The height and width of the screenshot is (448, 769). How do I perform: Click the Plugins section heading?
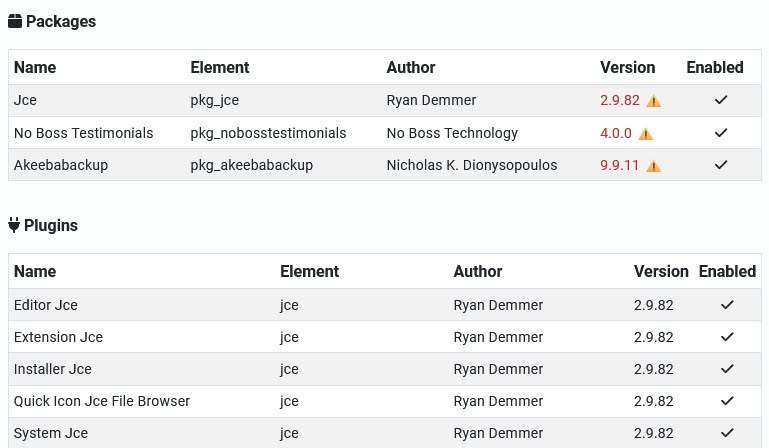pos(51,225)
